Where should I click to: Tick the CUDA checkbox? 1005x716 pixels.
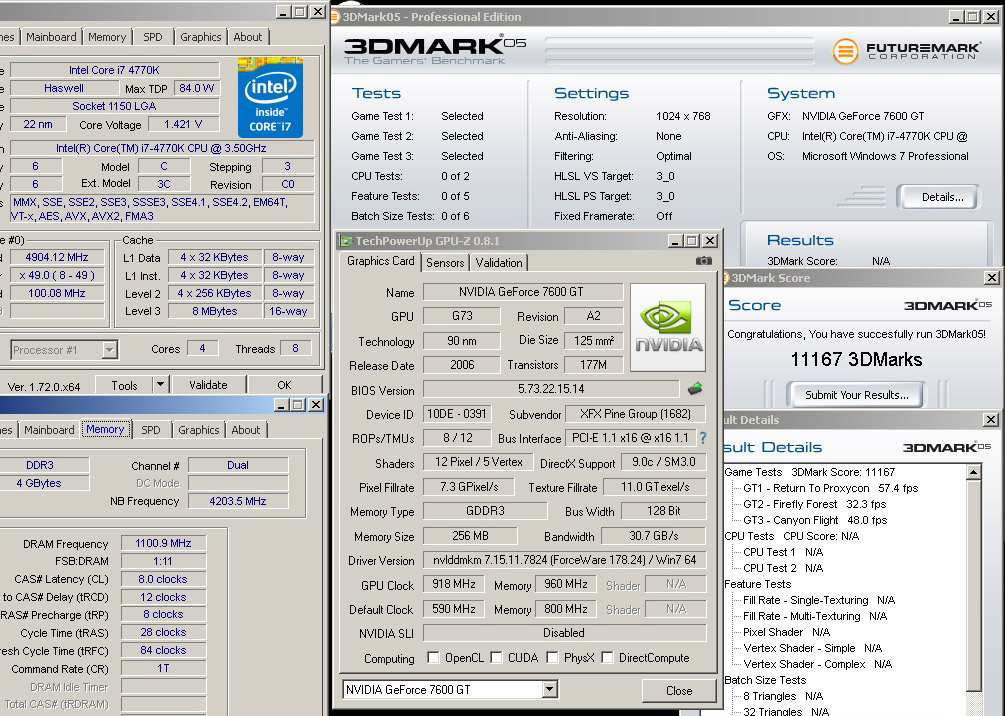click(x=496, y=658)
